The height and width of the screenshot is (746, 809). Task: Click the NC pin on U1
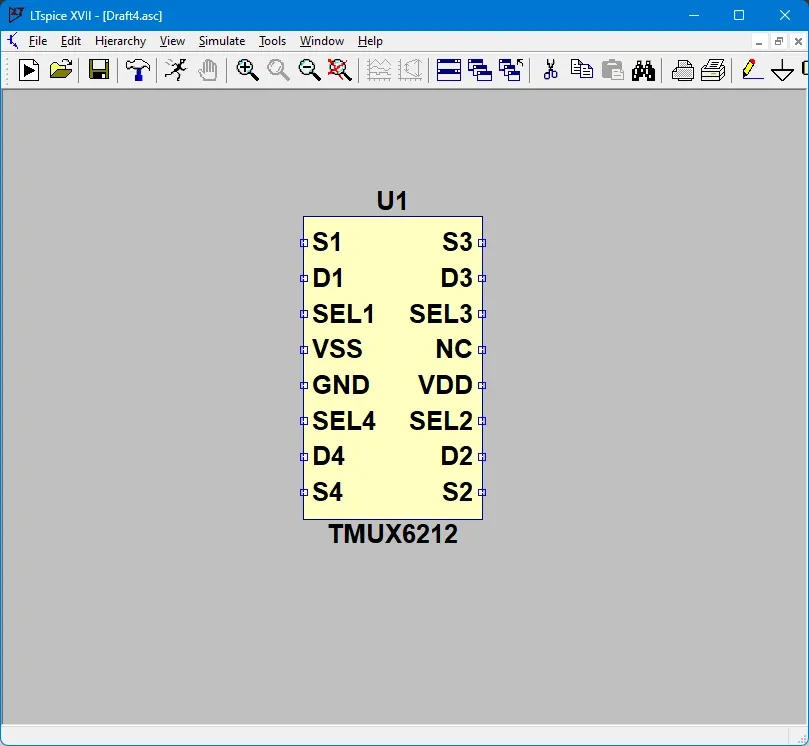(482, 350)
